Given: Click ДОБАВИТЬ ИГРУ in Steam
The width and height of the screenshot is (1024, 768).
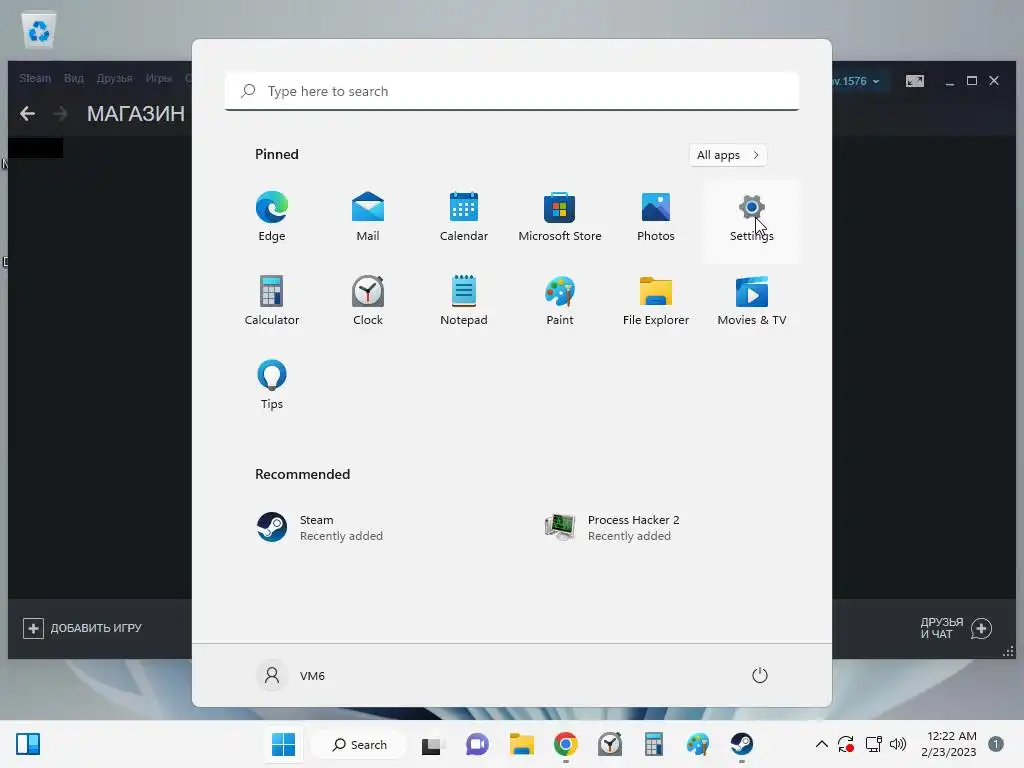Looking at the screenshot, I should [x=82, y=628].
